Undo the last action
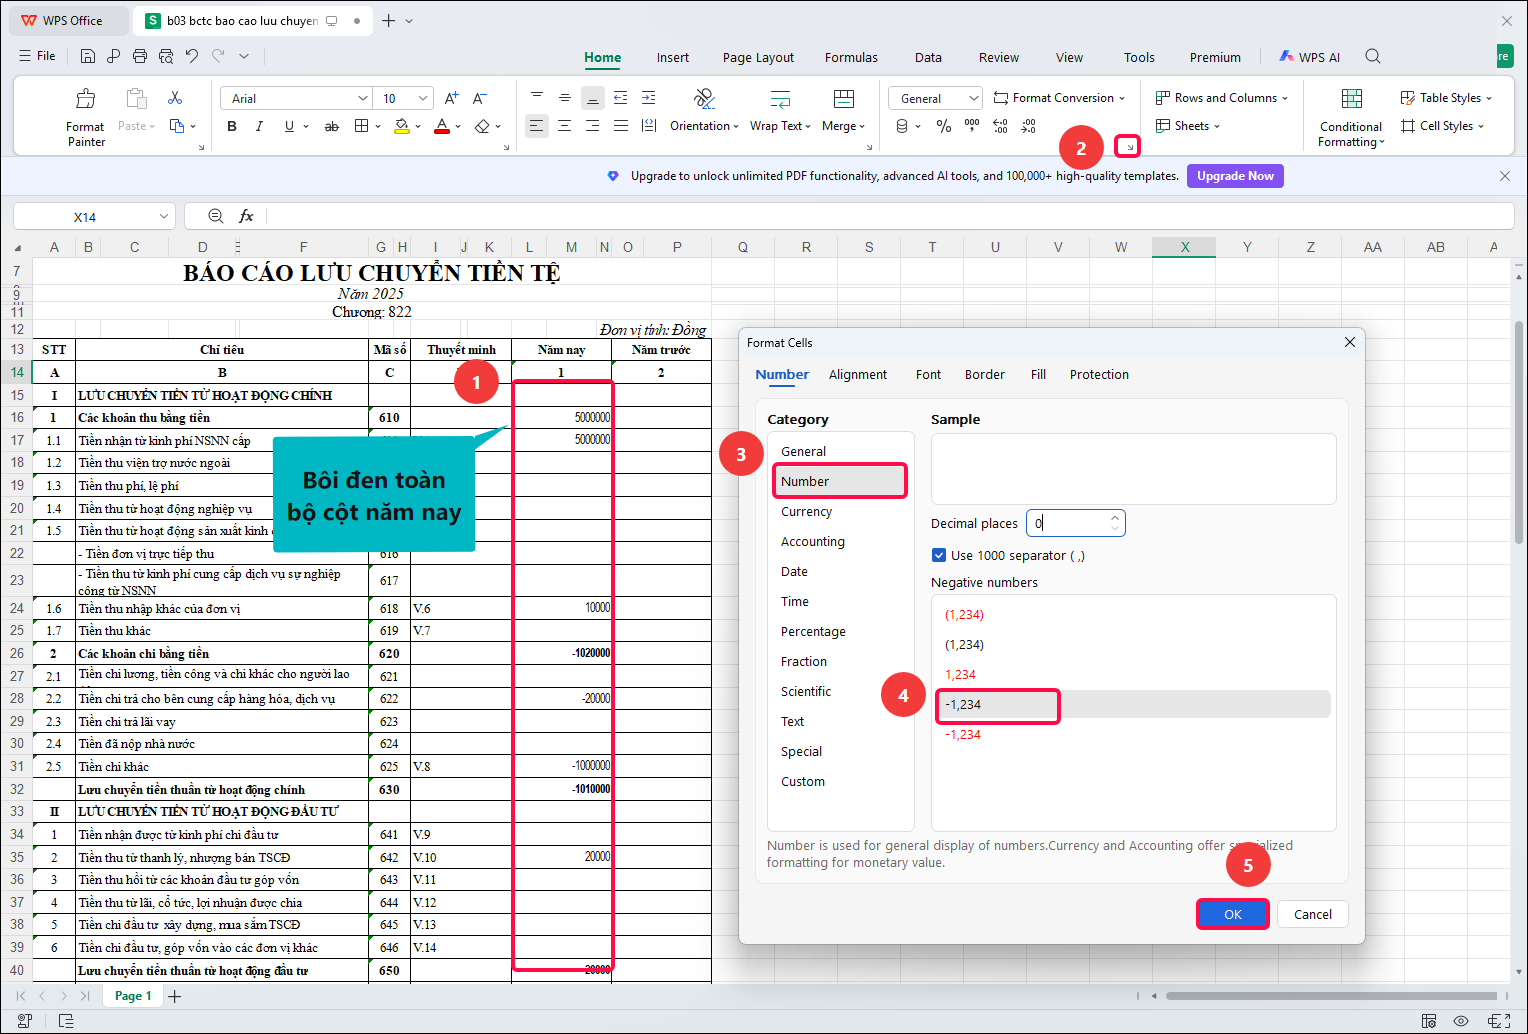 tap(192, 56)
